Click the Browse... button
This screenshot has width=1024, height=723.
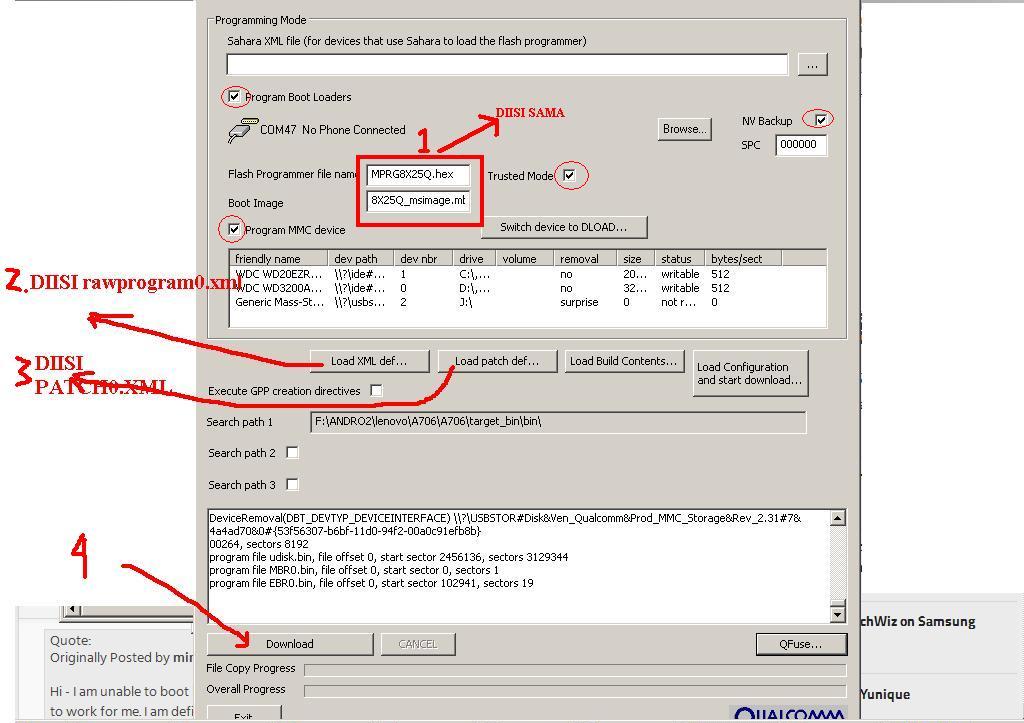point(684,129)
